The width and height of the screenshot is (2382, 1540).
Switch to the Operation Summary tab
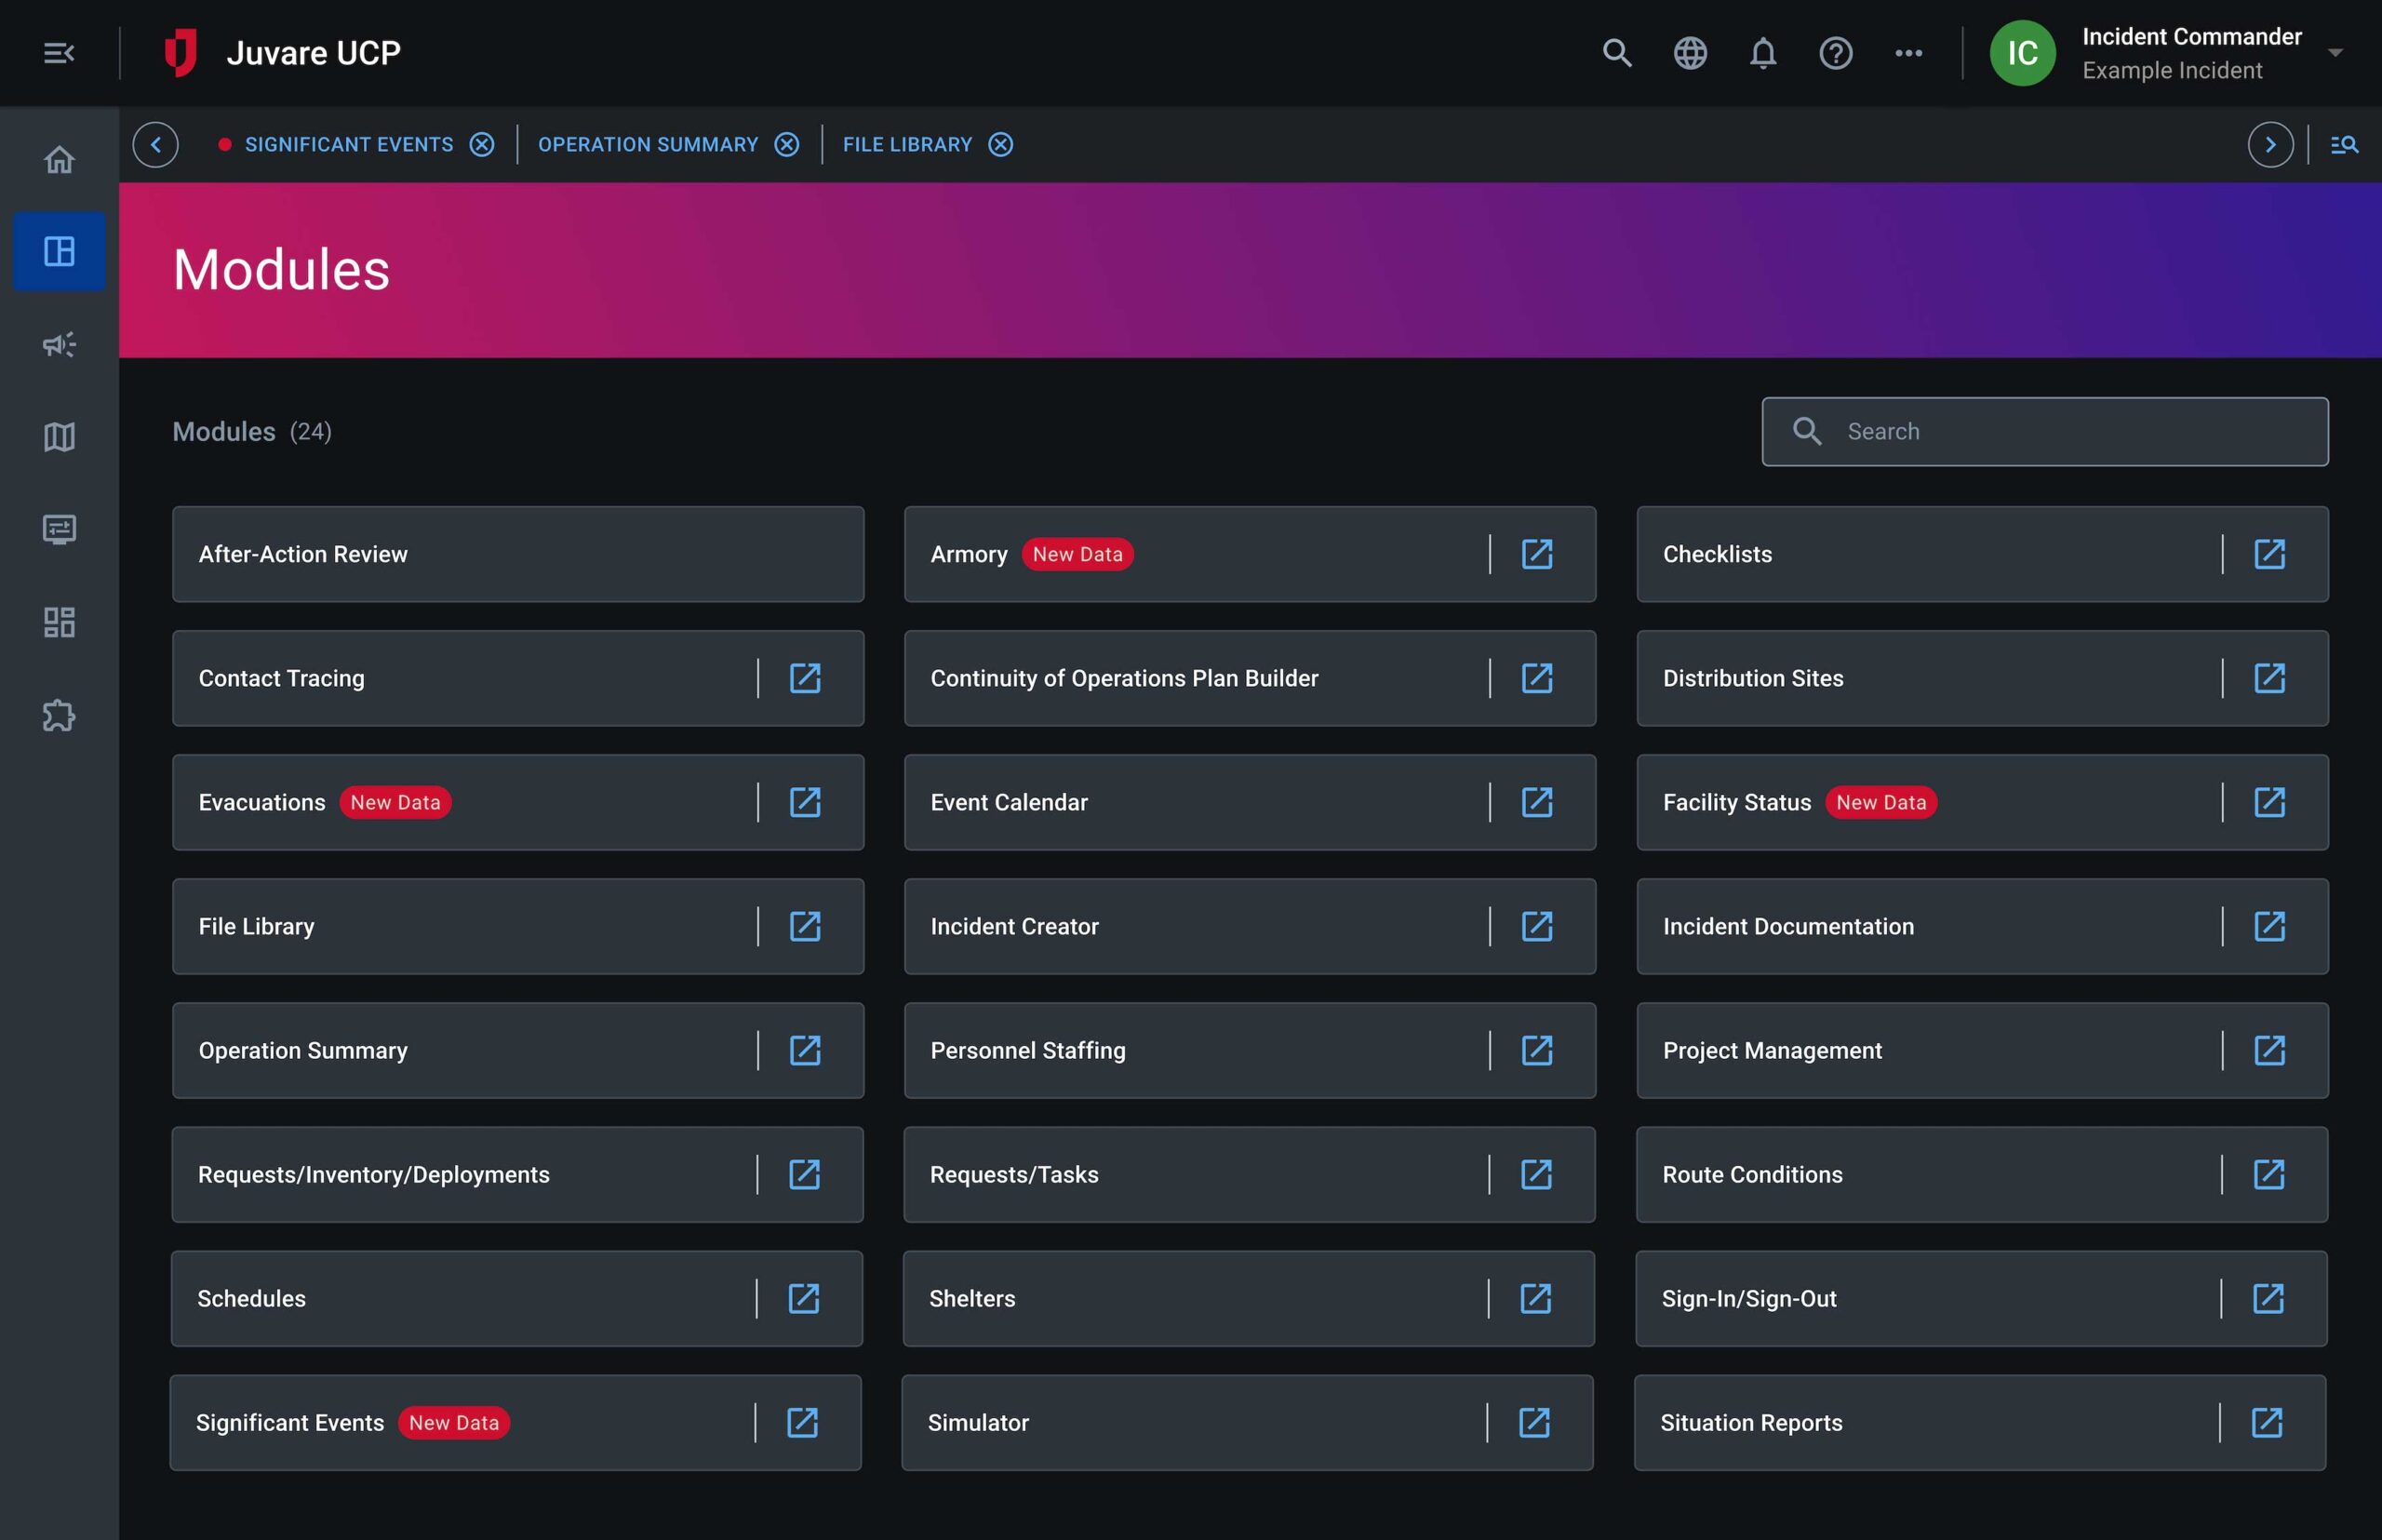pos(648,145)
